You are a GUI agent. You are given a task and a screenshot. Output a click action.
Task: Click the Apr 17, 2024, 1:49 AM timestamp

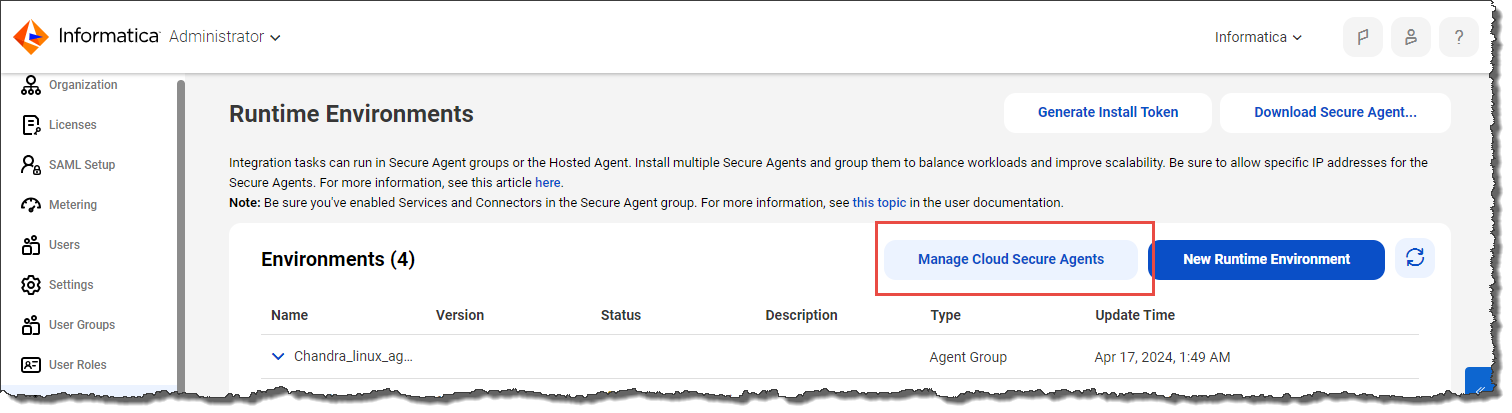[1162, 356]
